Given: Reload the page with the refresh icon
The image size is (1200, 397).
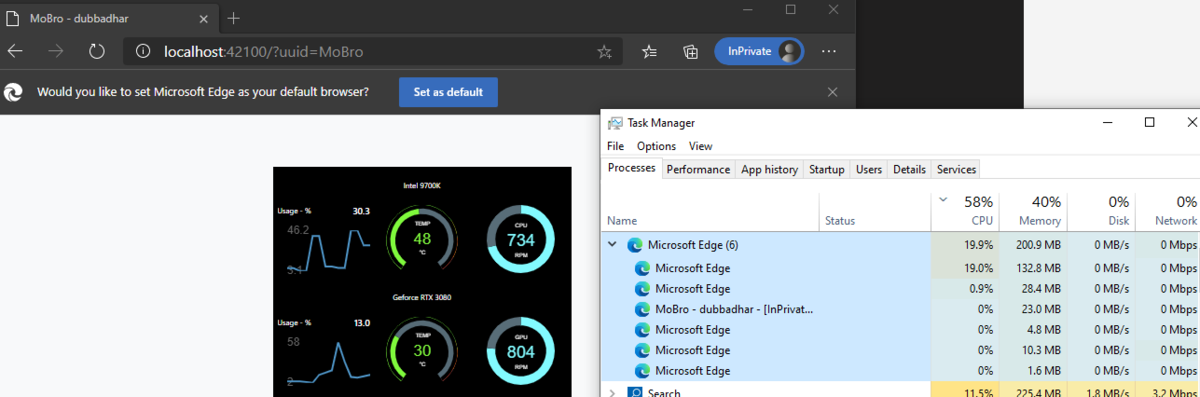Looking at the screenshot, I should (x=97, y=51).
